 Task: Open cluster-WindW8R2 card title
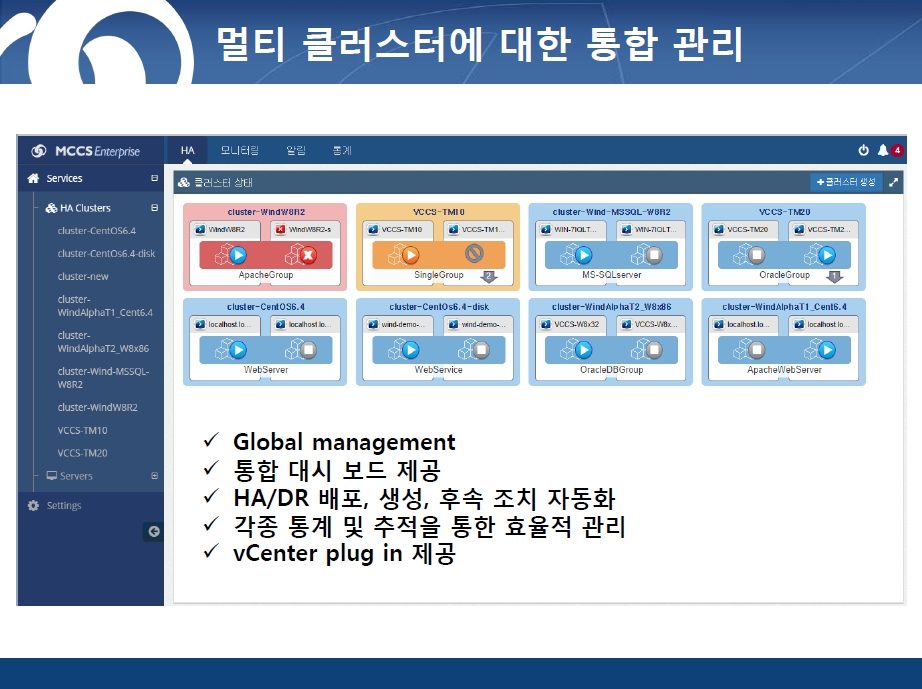point(266,212)
